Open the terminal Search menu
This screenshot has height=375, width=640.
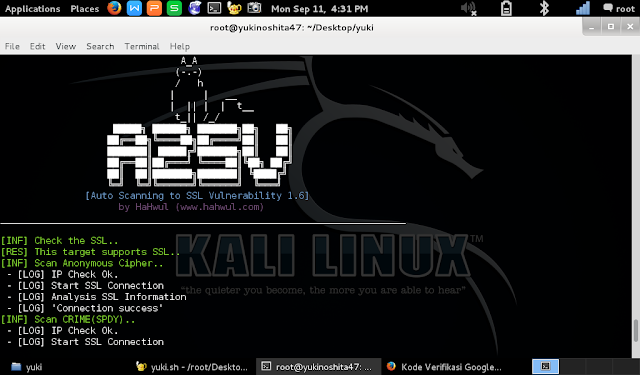coord(100,46)
